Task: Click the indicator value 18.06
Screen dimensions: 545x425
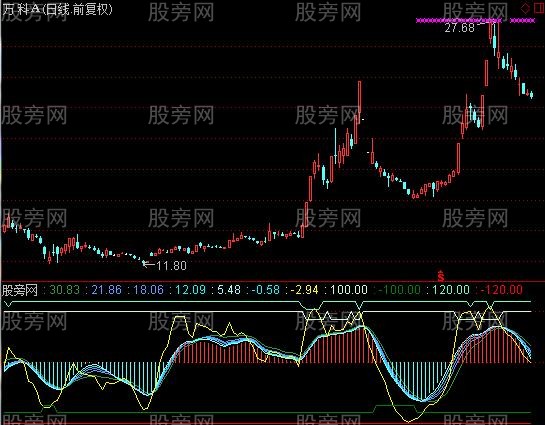Action: click(x=148, y=289)
